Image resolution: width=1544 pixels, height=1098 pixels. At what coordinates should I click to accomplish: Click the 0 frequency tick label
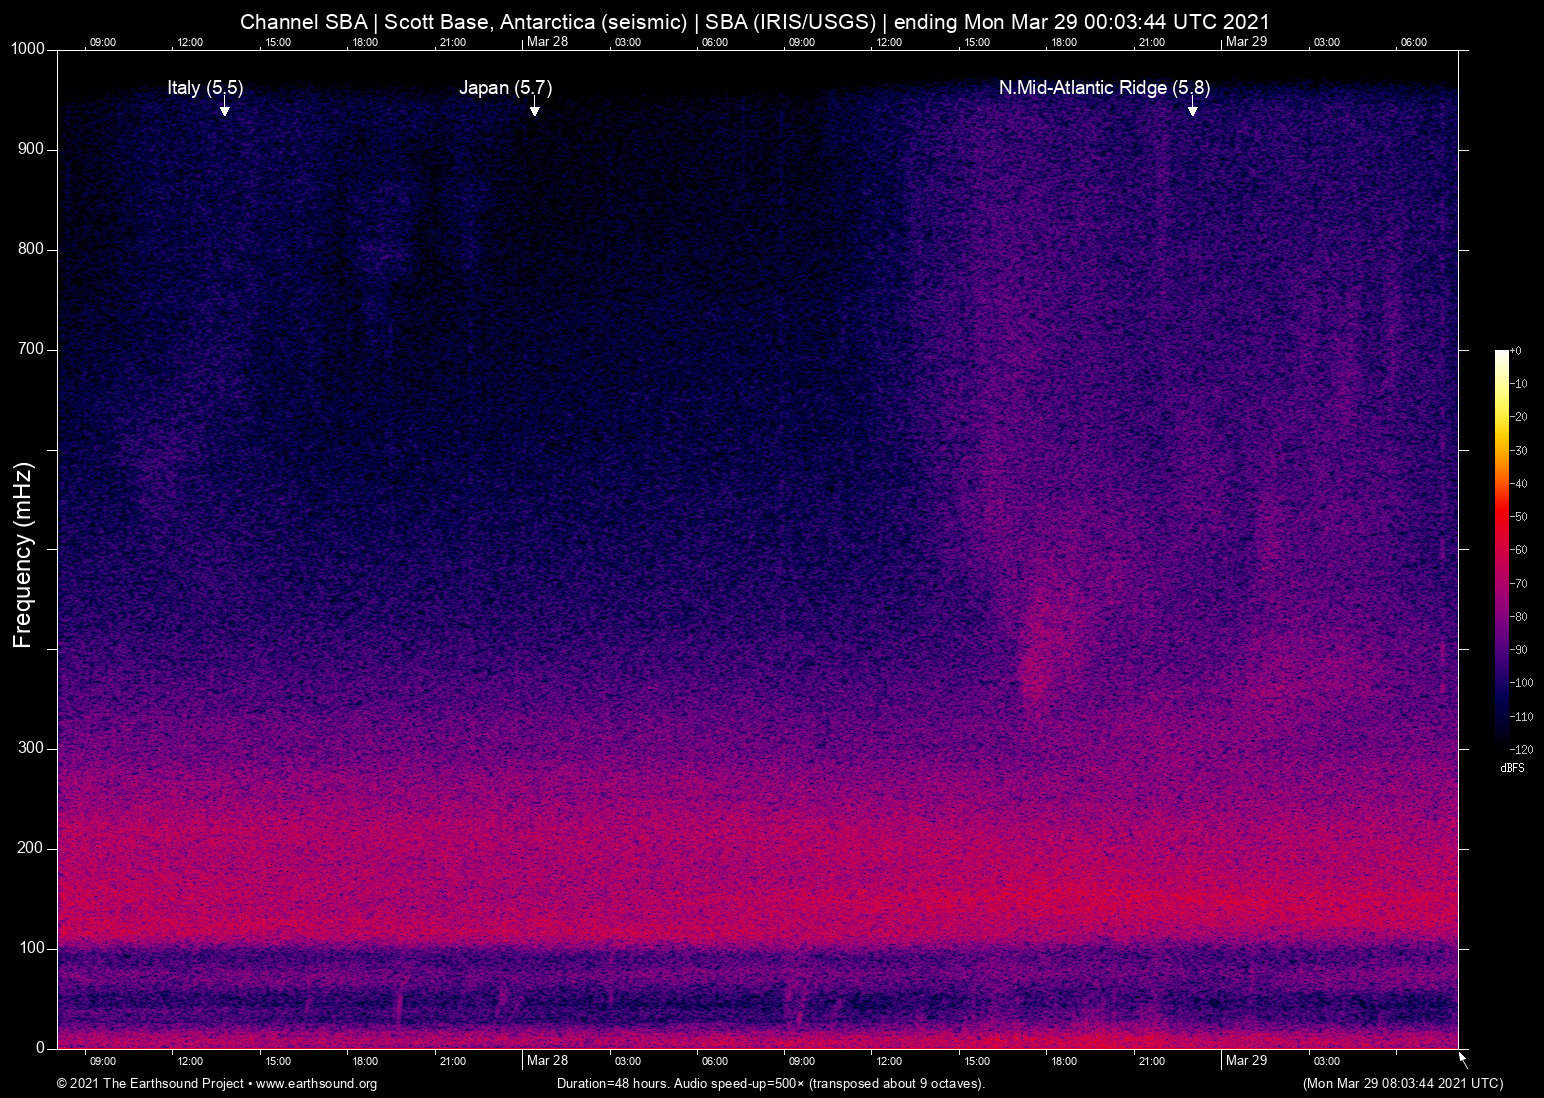click(x=41, y=1048)
